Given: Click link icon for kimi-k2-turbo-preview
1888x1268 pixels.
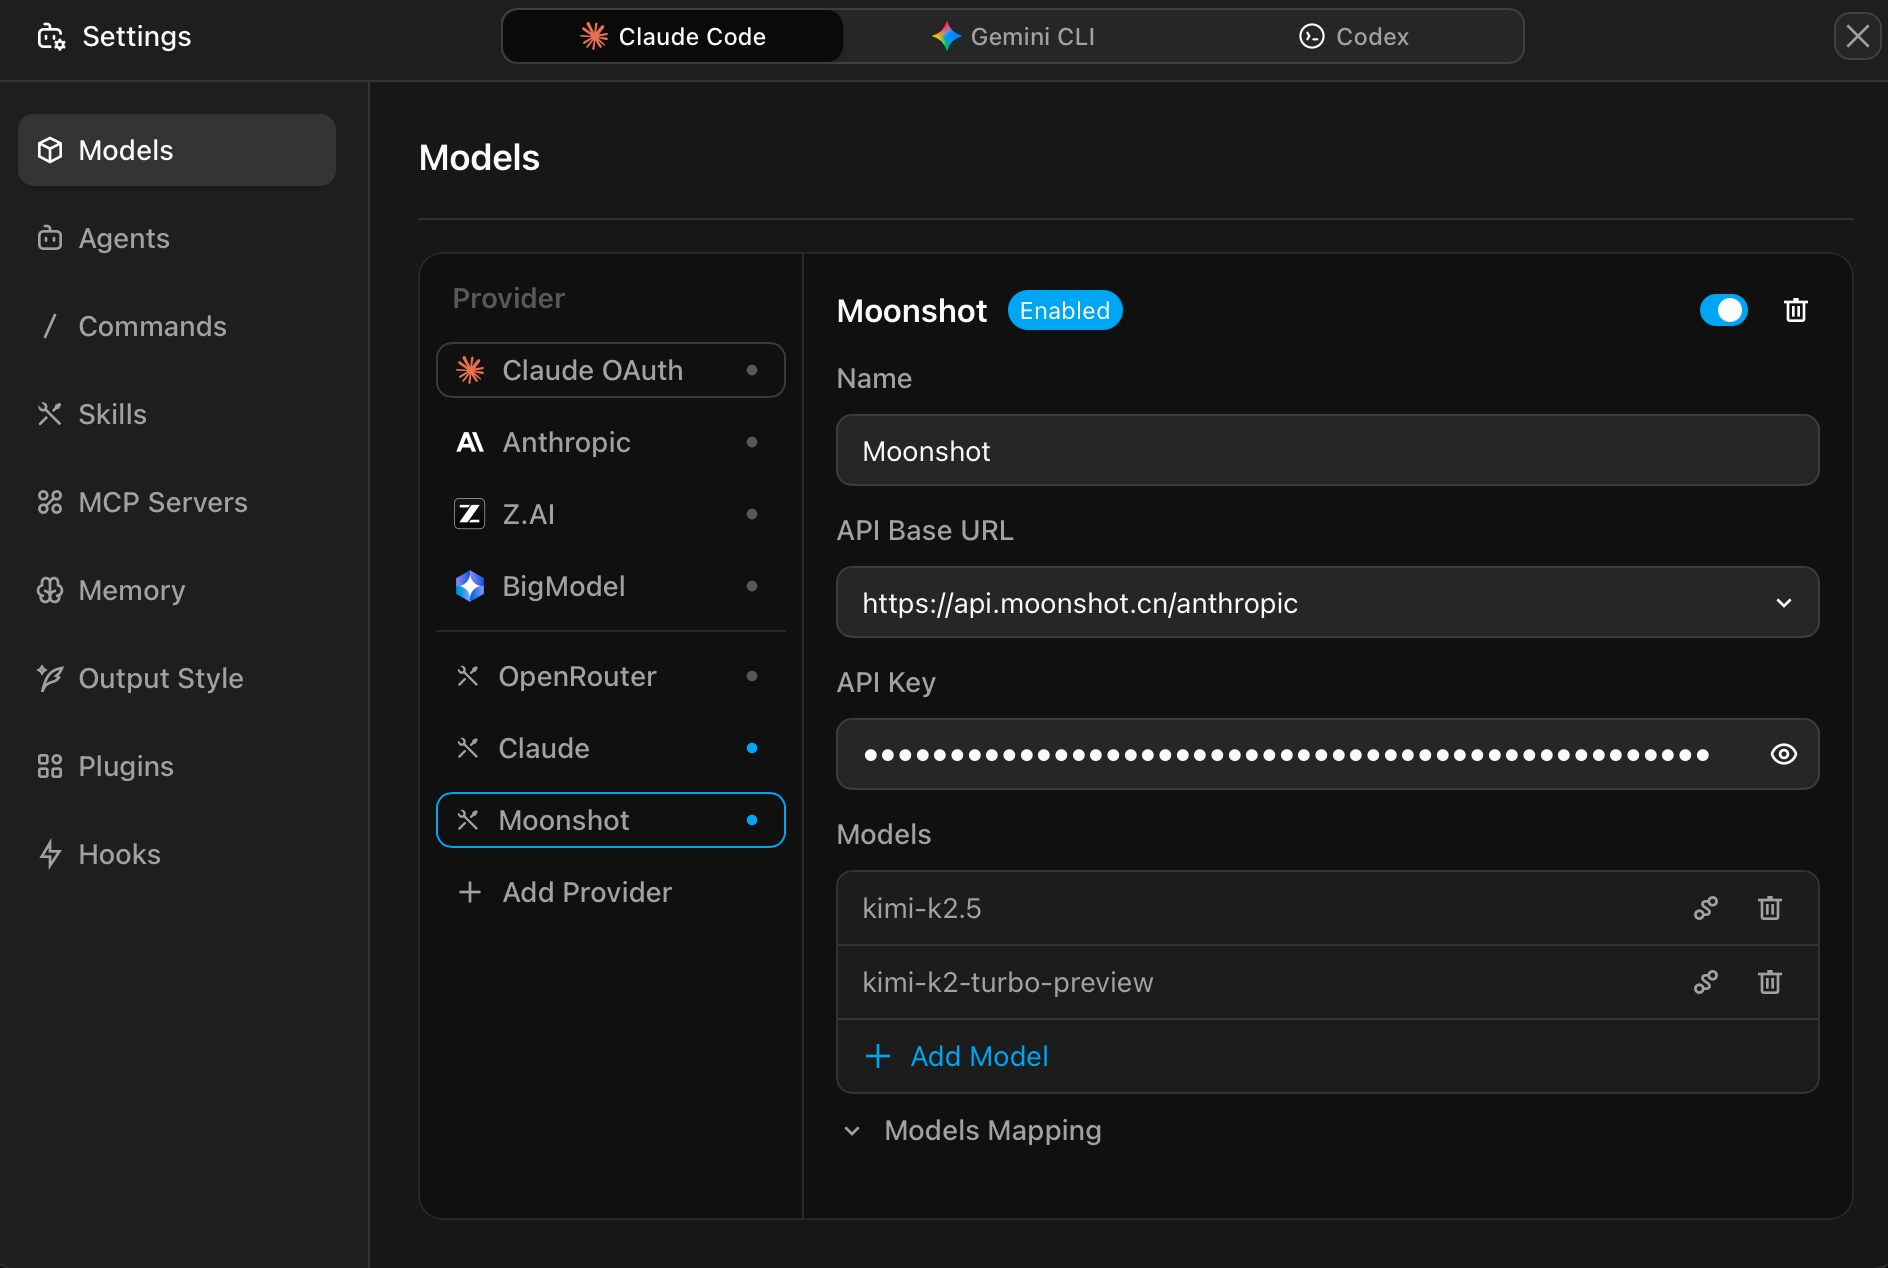Looking at the screenshot, I should pyautogui.click(x=1705, y=982).
